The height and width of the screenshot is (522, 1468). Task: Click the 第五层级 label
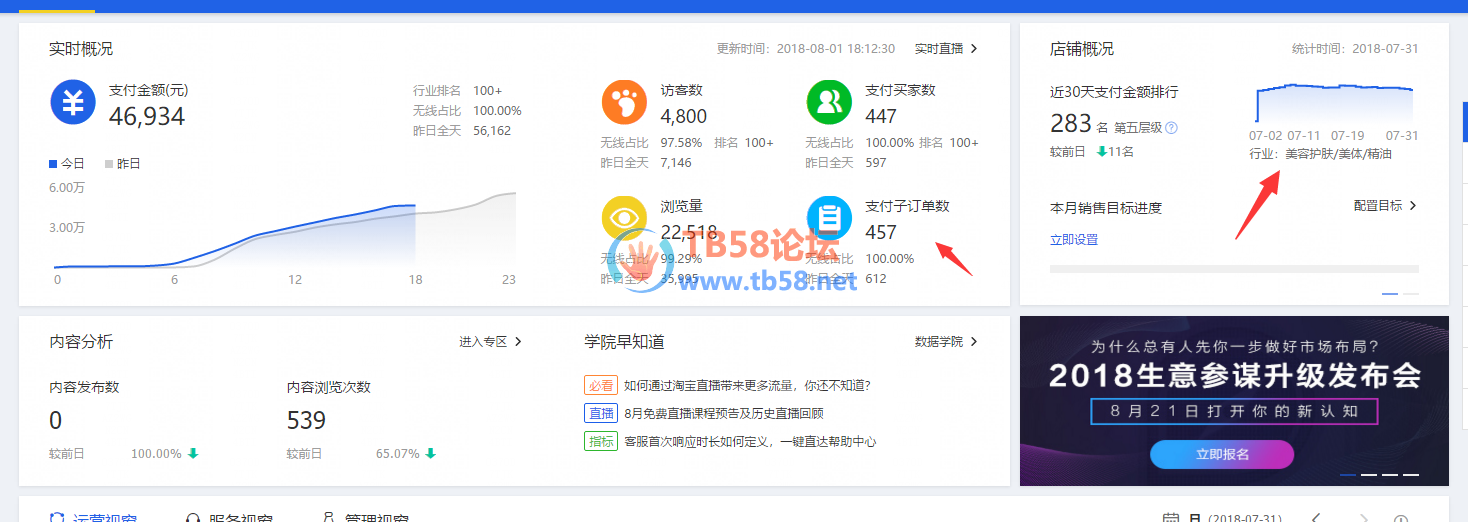click(x=1139, y=128)
